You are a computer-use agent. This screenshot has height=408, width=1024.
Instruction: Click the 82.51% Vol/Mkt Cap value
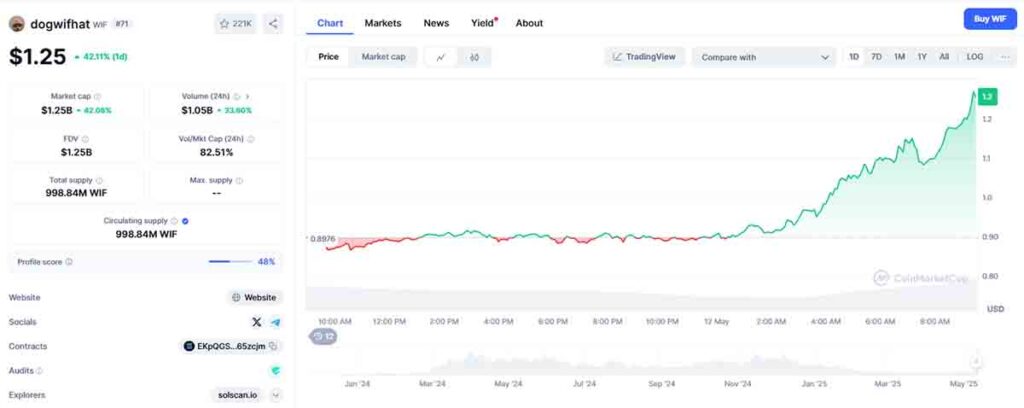(x=216, y=152)
